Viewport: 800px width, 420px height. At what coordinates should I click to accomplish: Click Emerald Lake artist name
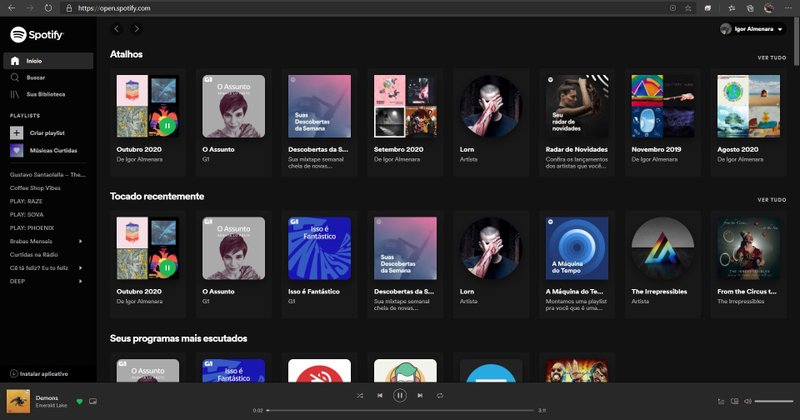[51, 406]
